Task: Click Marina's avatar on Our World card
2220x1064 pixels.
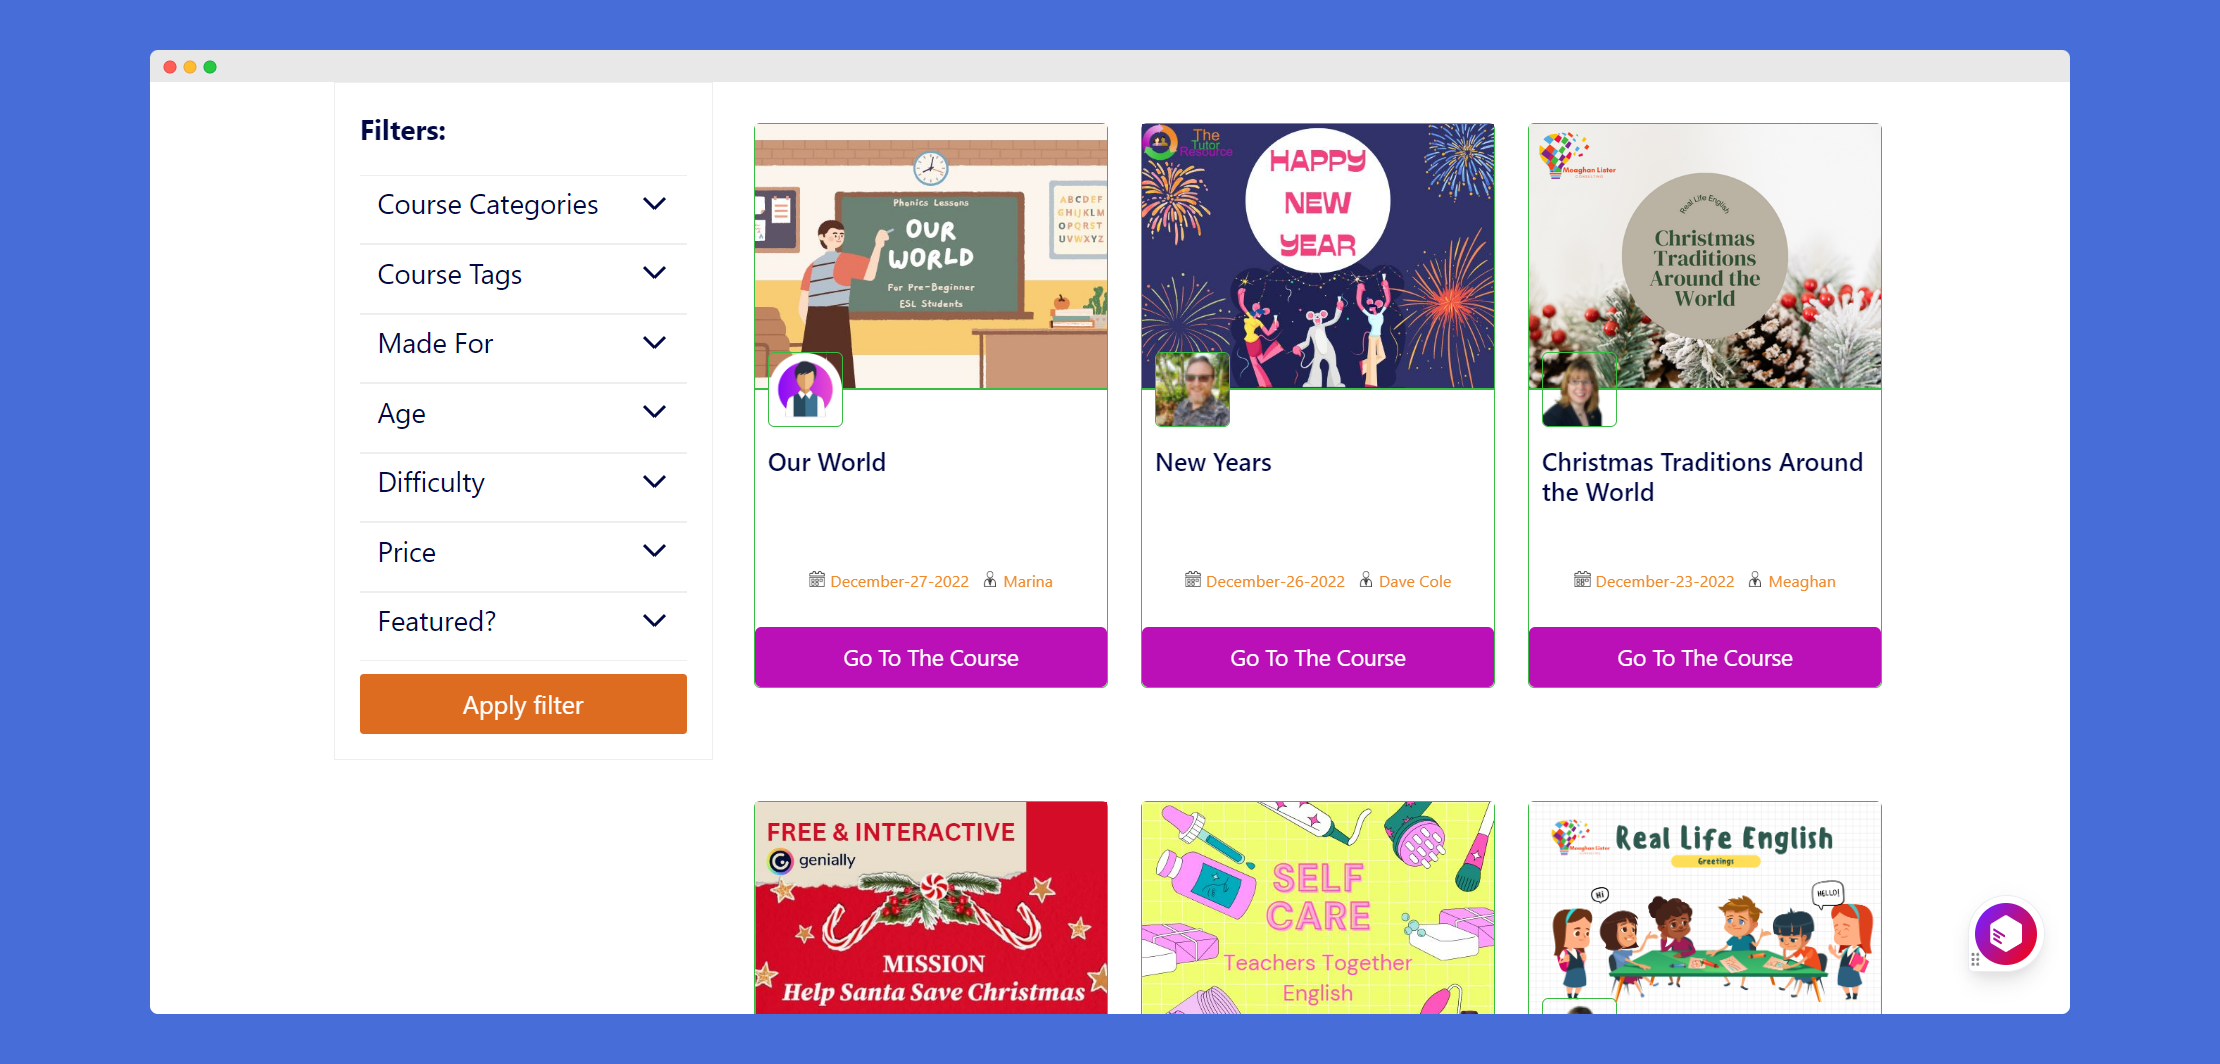Action: pyautogui.click(x=806, y=390)
